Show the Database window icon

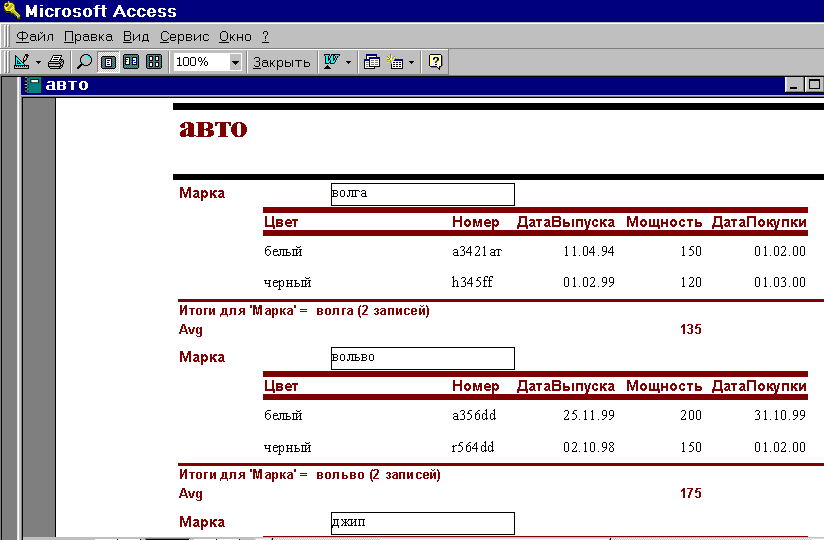(x=372, y=62)
